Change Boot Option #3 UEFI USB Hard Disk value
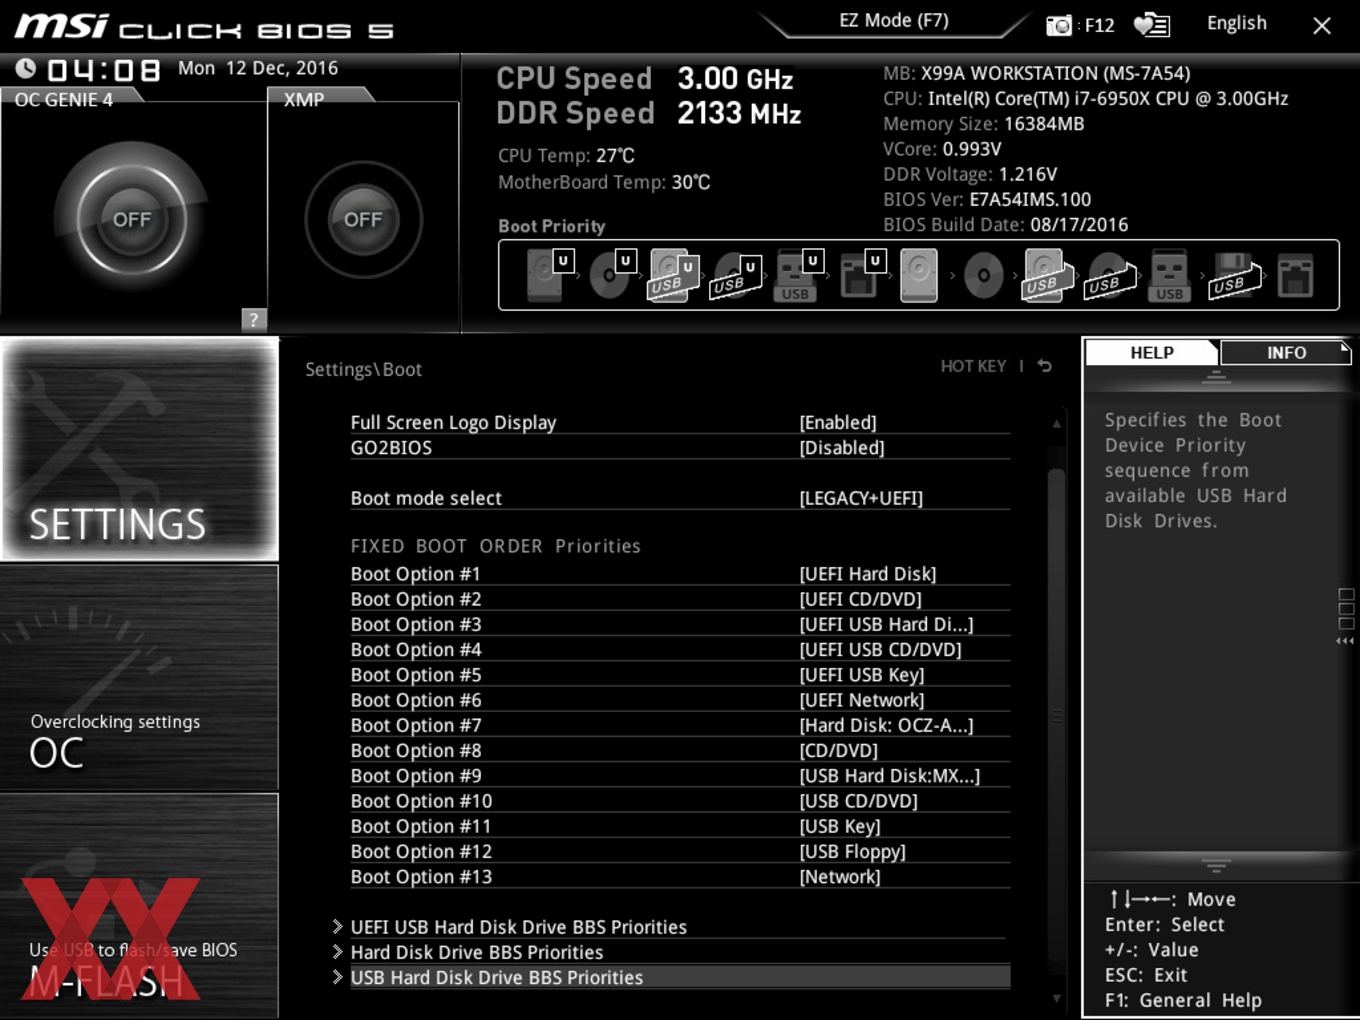This screenshot has height=1020, width=1360. (886, 624)
